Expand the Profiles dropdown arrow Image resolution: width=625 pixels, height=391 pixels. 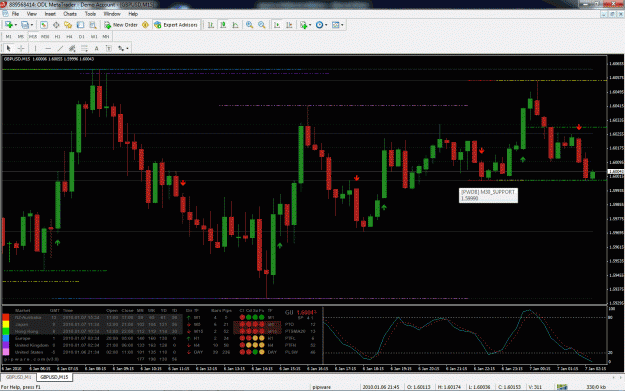click(x=32, y=25)
